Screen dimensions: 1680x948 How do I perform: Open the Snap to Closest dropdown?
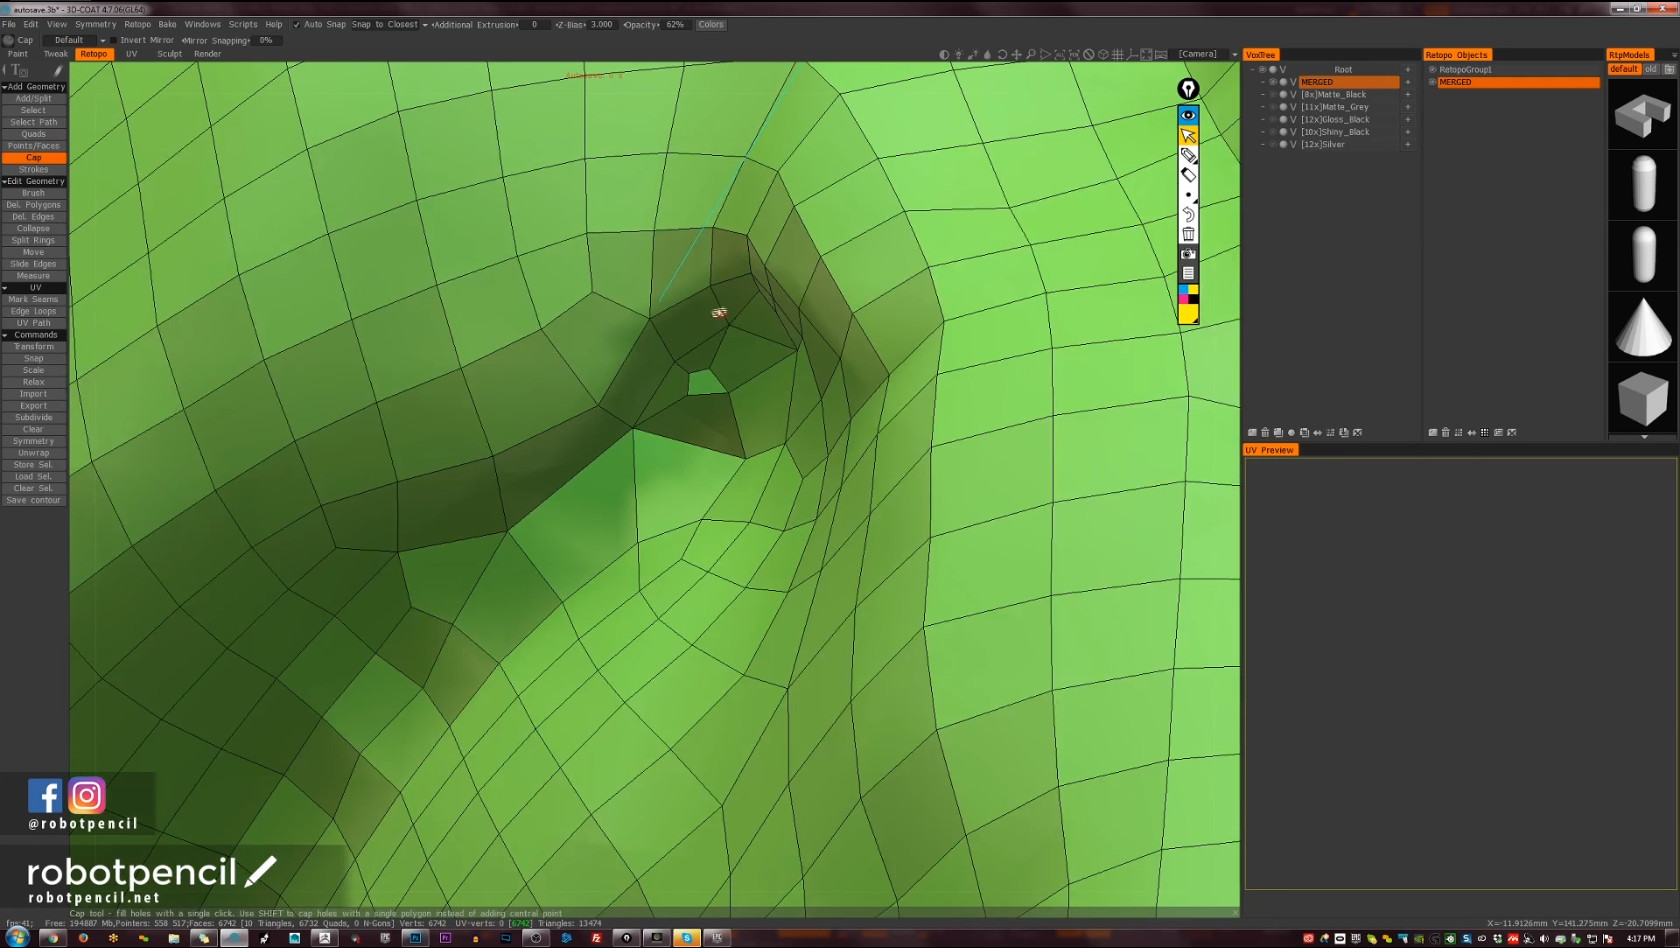click(x=389, y=25)
